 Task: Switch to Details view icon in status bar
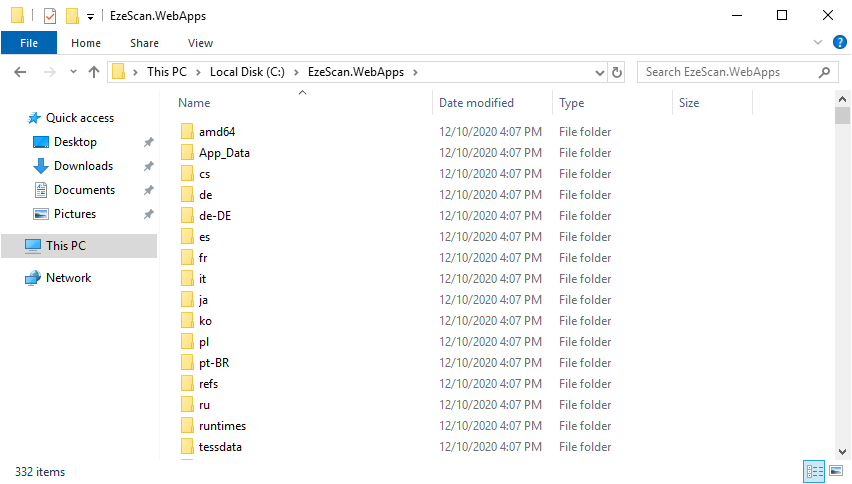tap(812, 471)
